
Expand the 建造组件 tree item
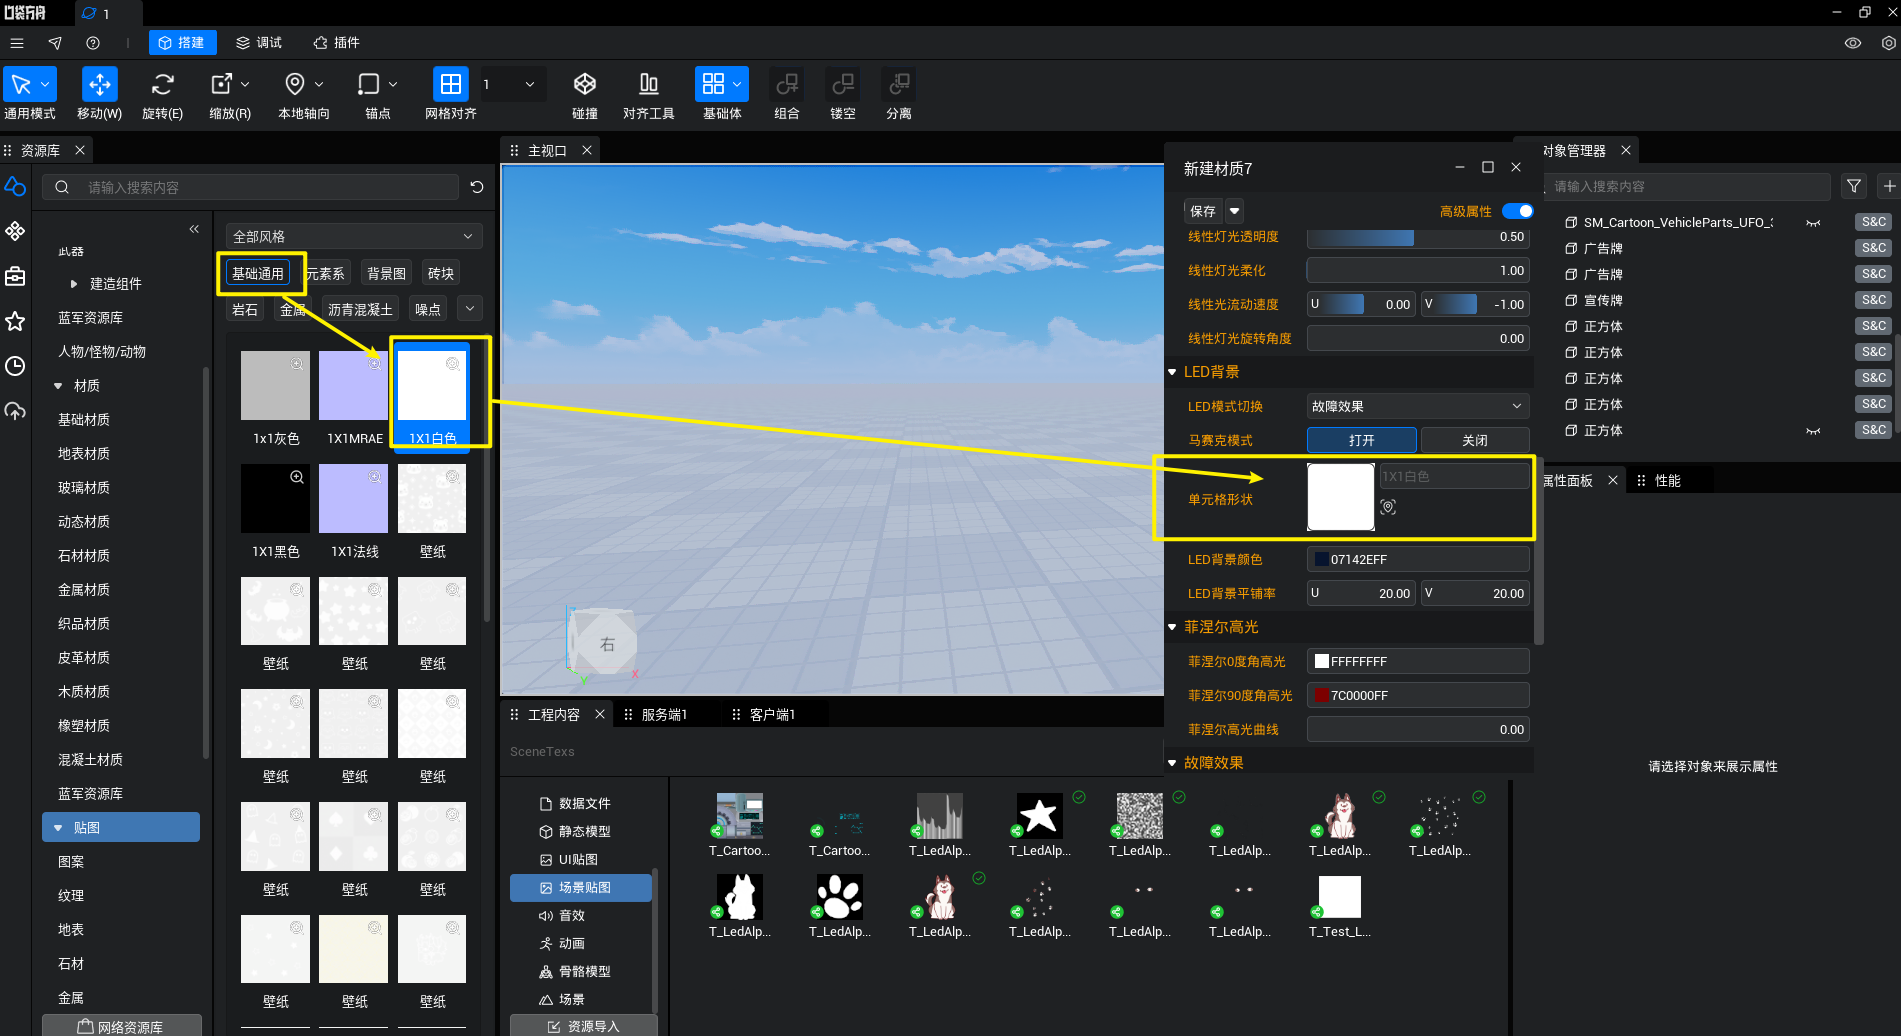click(74, 284)
